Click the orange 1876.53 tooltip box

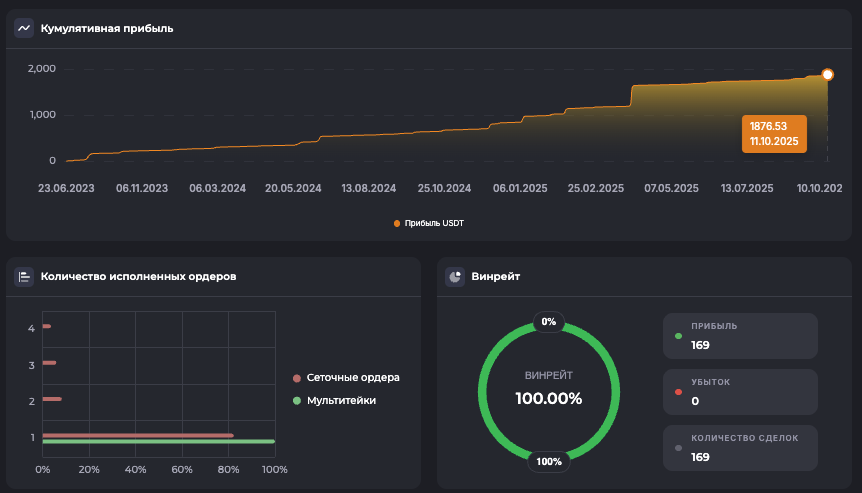(x=773, y=134)
